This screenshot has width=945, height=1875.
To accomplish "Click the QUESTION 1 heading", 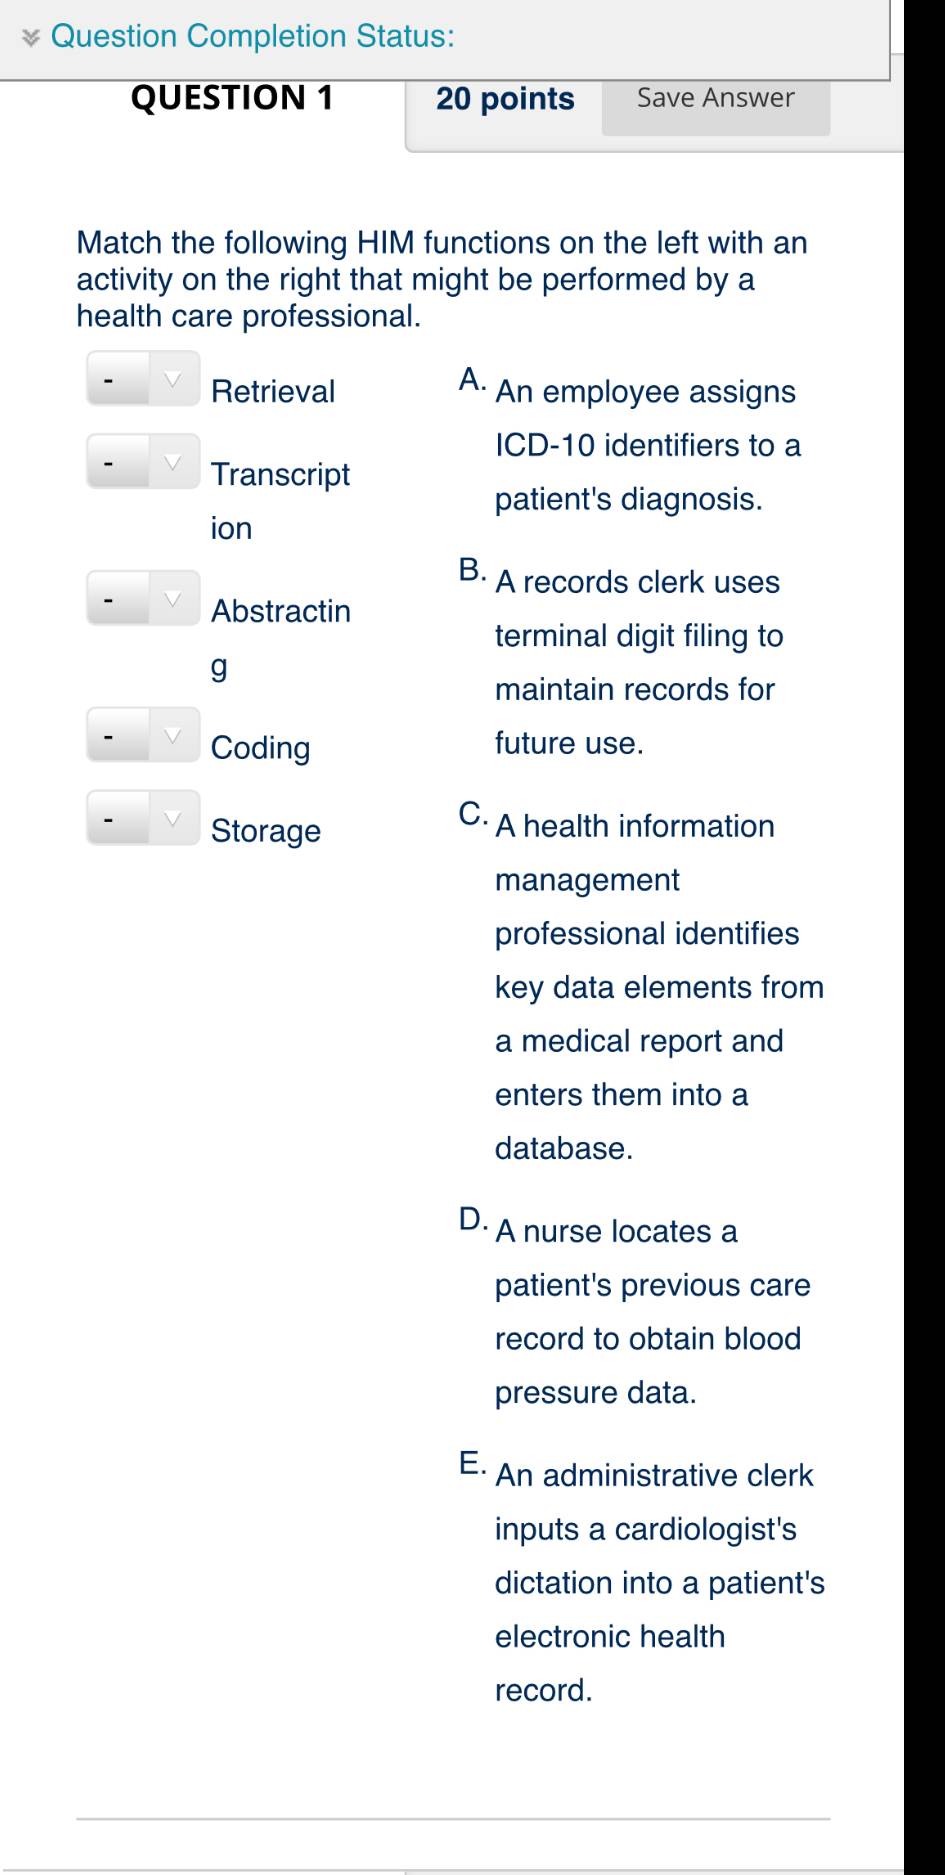I will tap(232, 98).
